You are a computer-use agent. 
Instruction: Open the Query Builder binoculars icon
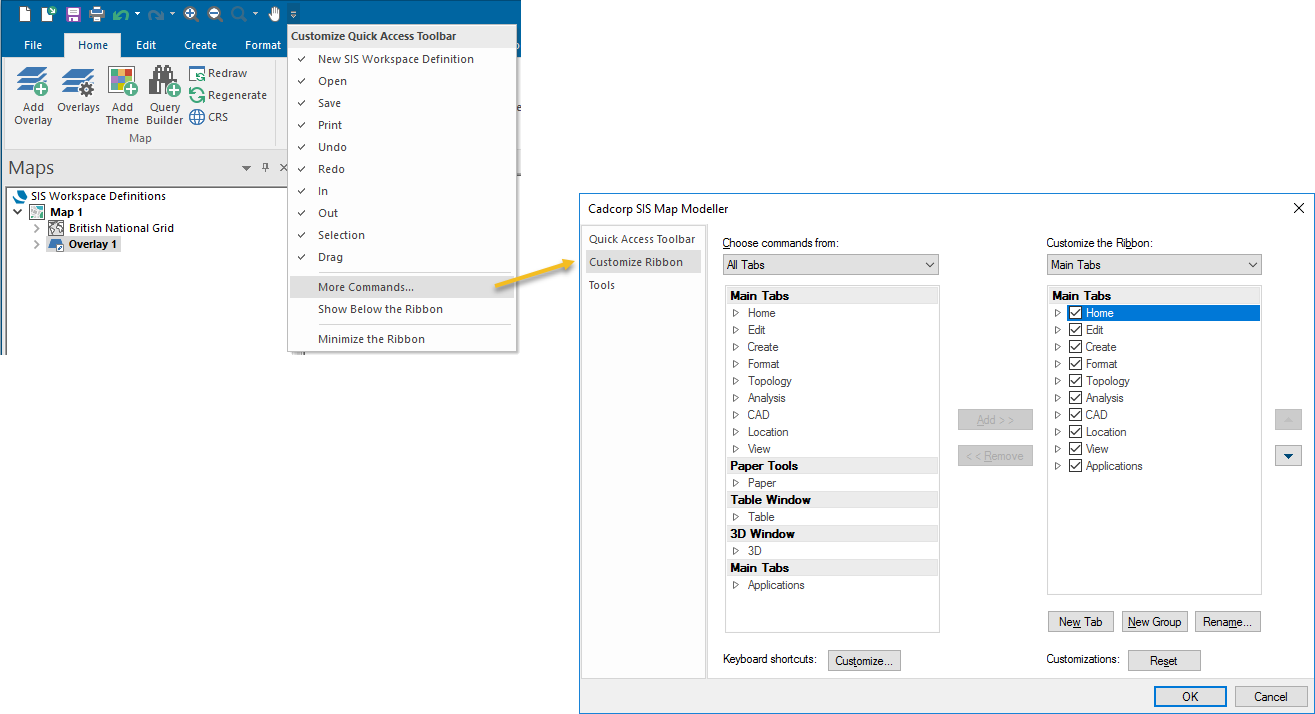click(165, 82)
